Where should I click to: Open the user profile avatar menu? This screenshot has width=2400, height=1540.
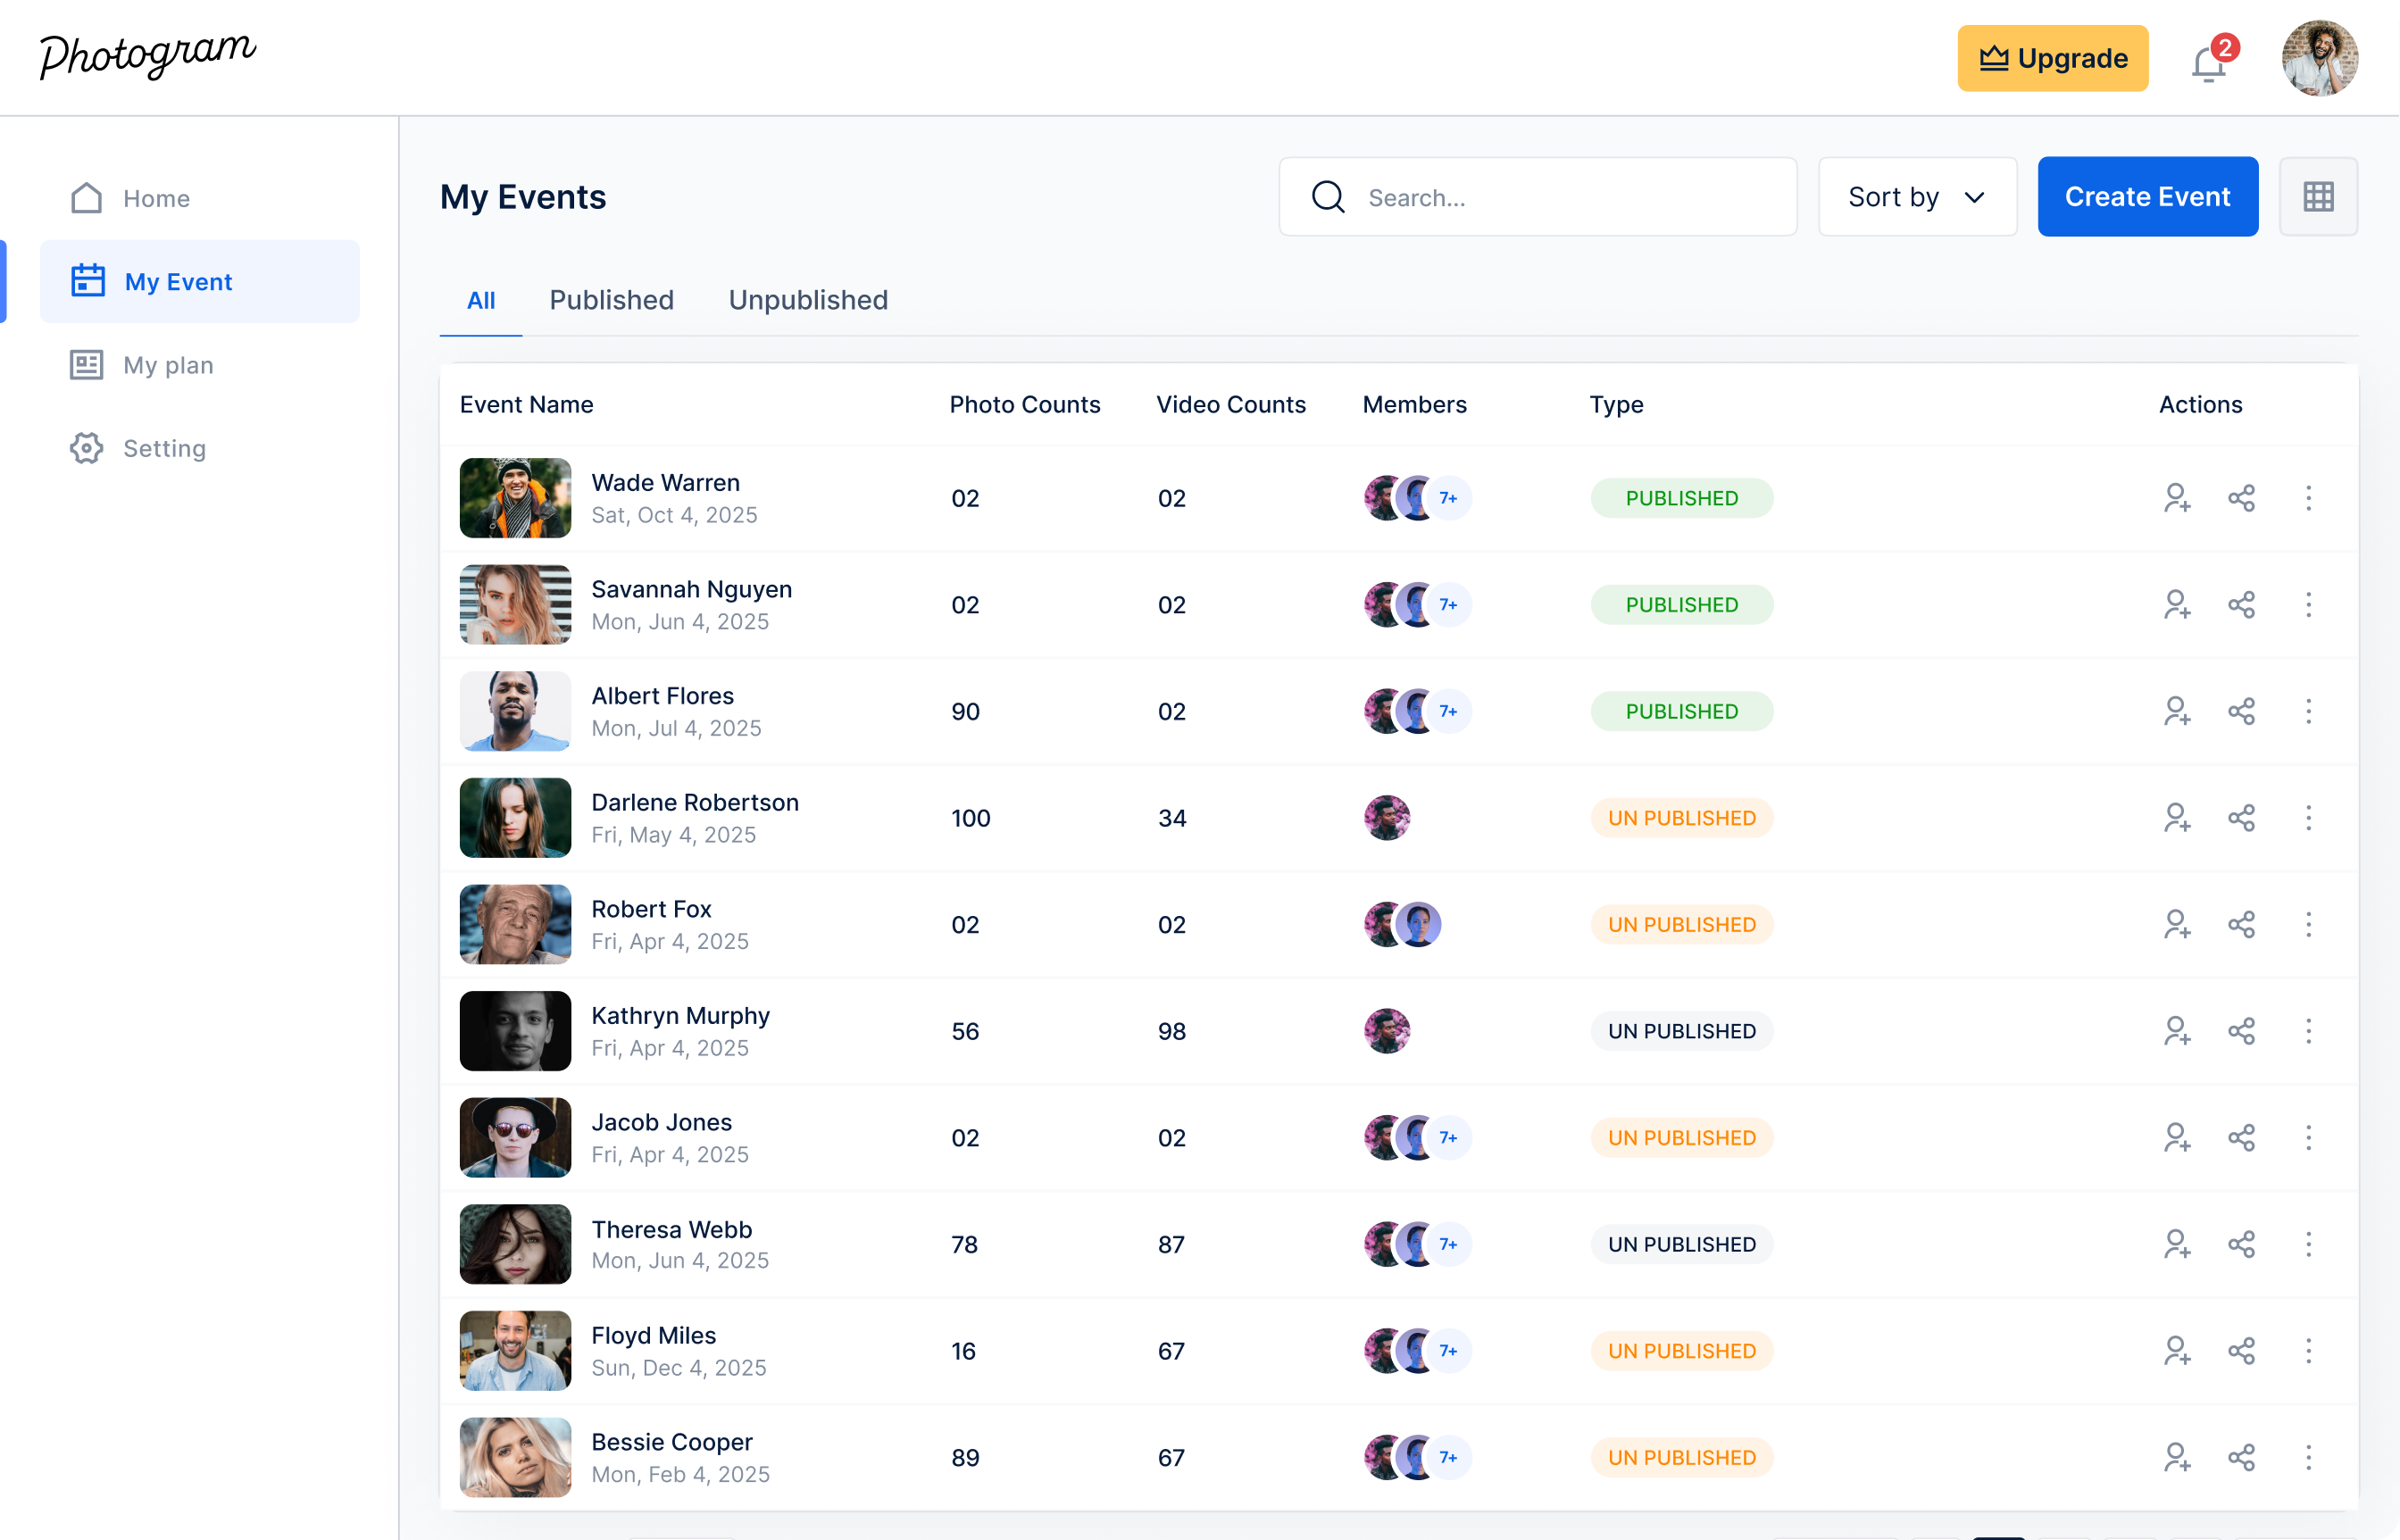[2319, 58]
